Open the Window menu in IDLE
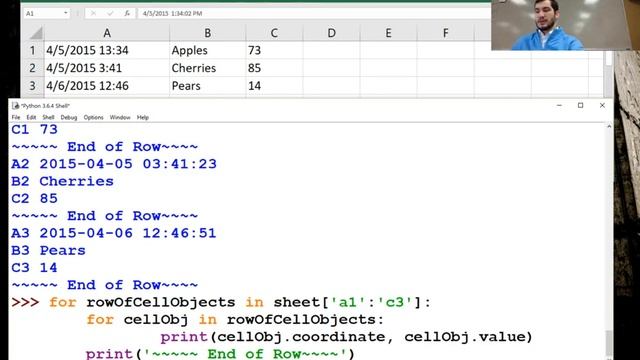The height and width of the screenshot is (360, 640). pyautogui.click(x=120, y=118)
